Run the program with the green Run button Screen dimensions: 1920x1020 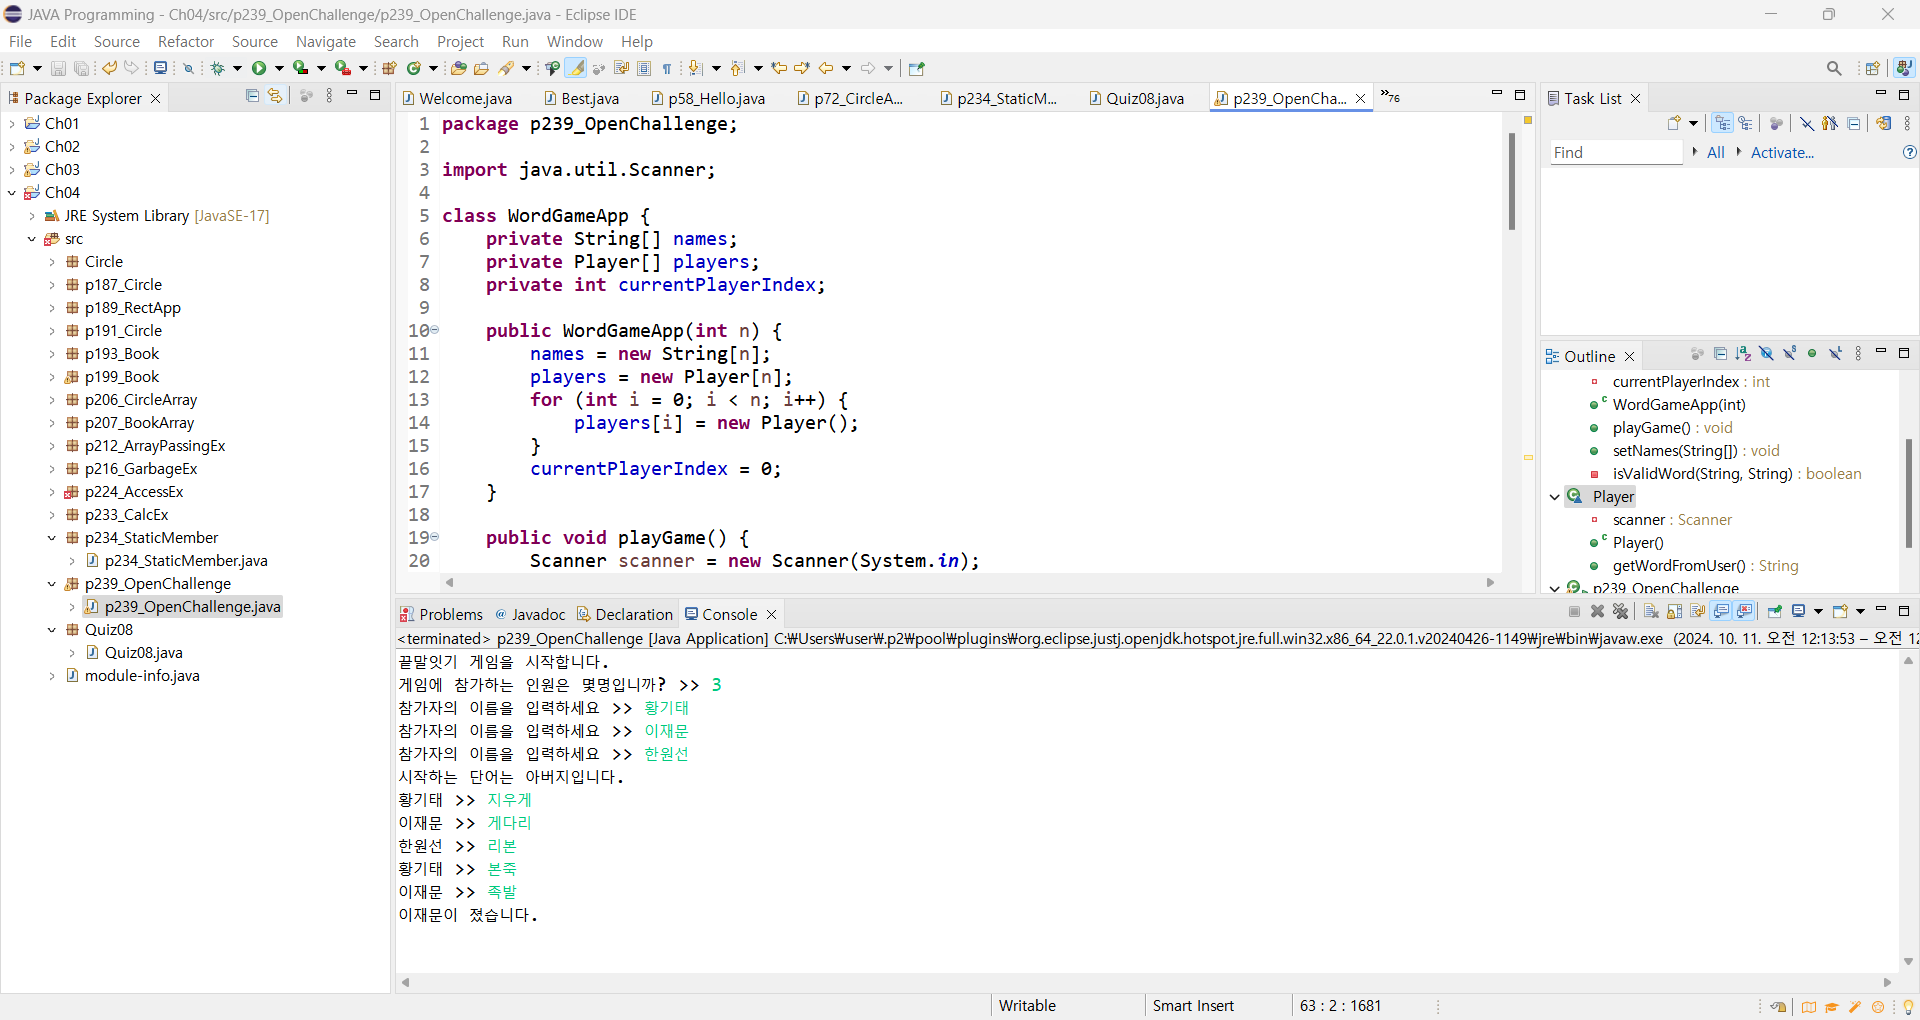tap(259, 68)
